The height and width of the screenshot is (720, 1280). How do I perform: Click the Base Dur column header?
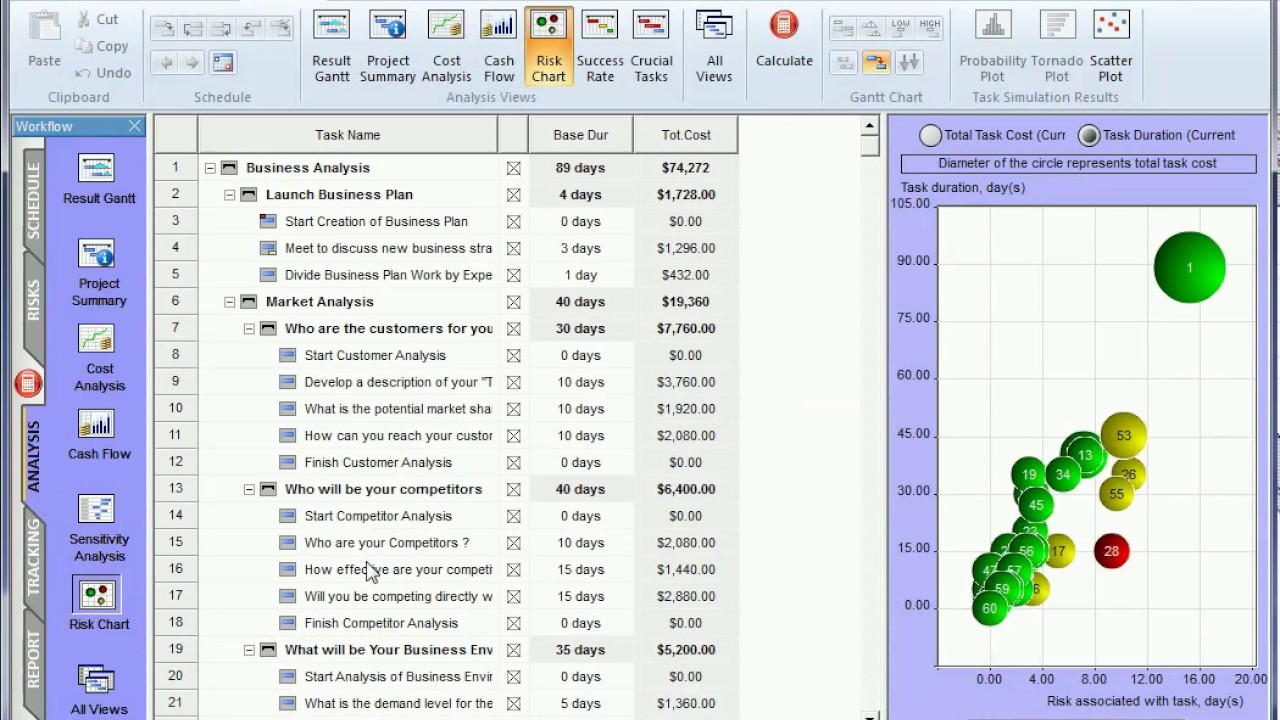tap(581, 135)
